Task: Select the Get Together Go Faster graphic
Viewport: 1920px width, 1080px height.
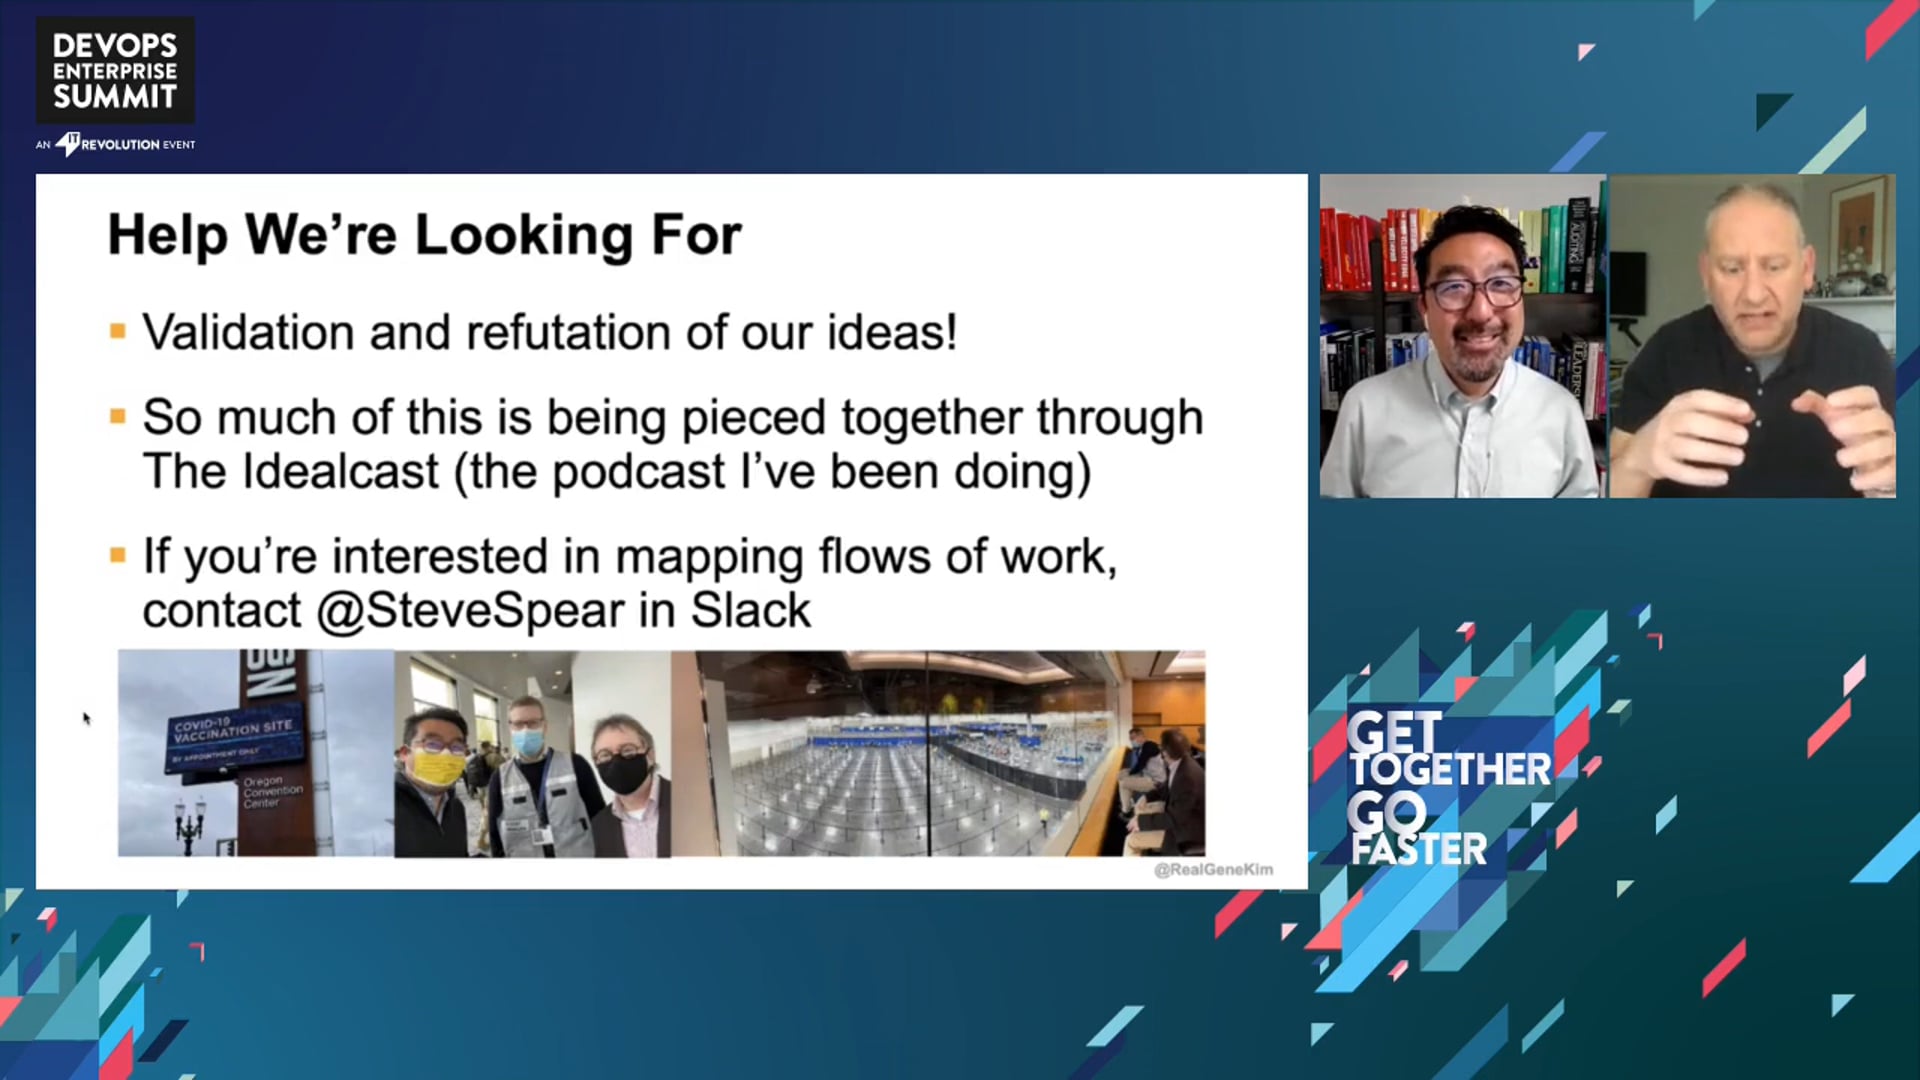Action: pyautogui.click(x=1448, y=788)
